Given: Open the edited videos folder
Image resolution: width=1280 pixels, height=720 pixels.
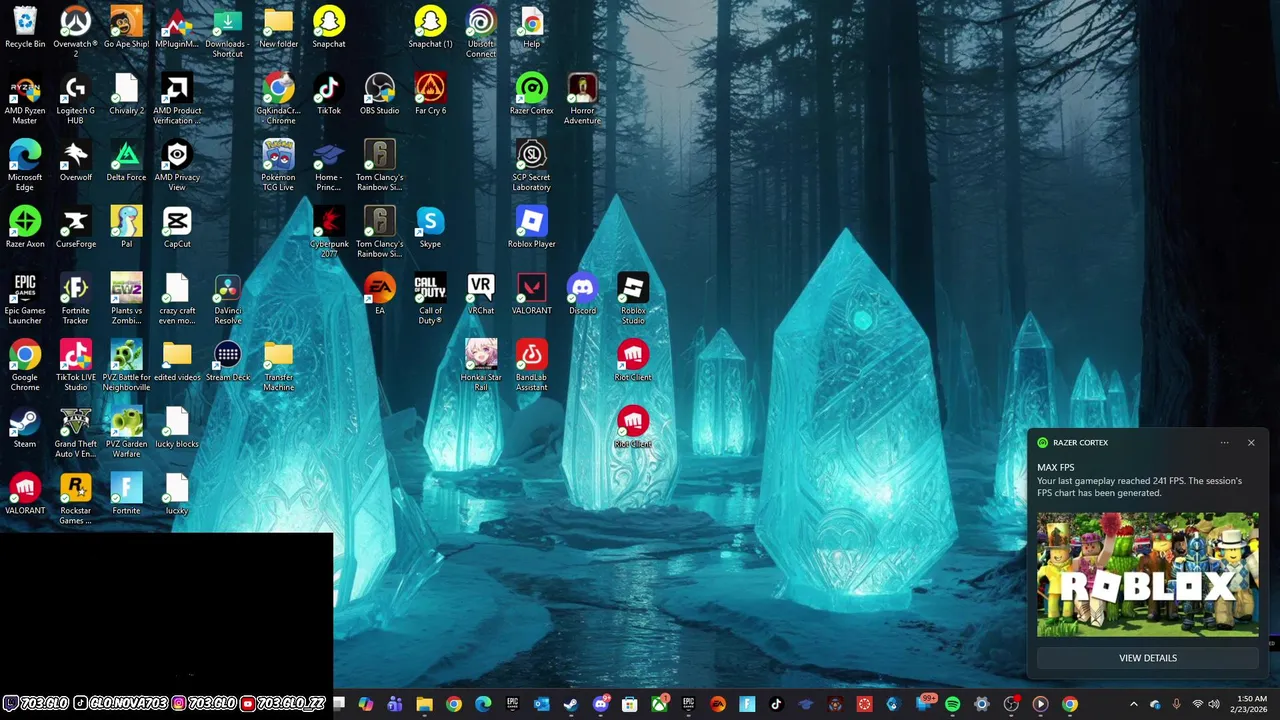Looking at the screenshot, I should pyautogui.click(x=177, y=361).
